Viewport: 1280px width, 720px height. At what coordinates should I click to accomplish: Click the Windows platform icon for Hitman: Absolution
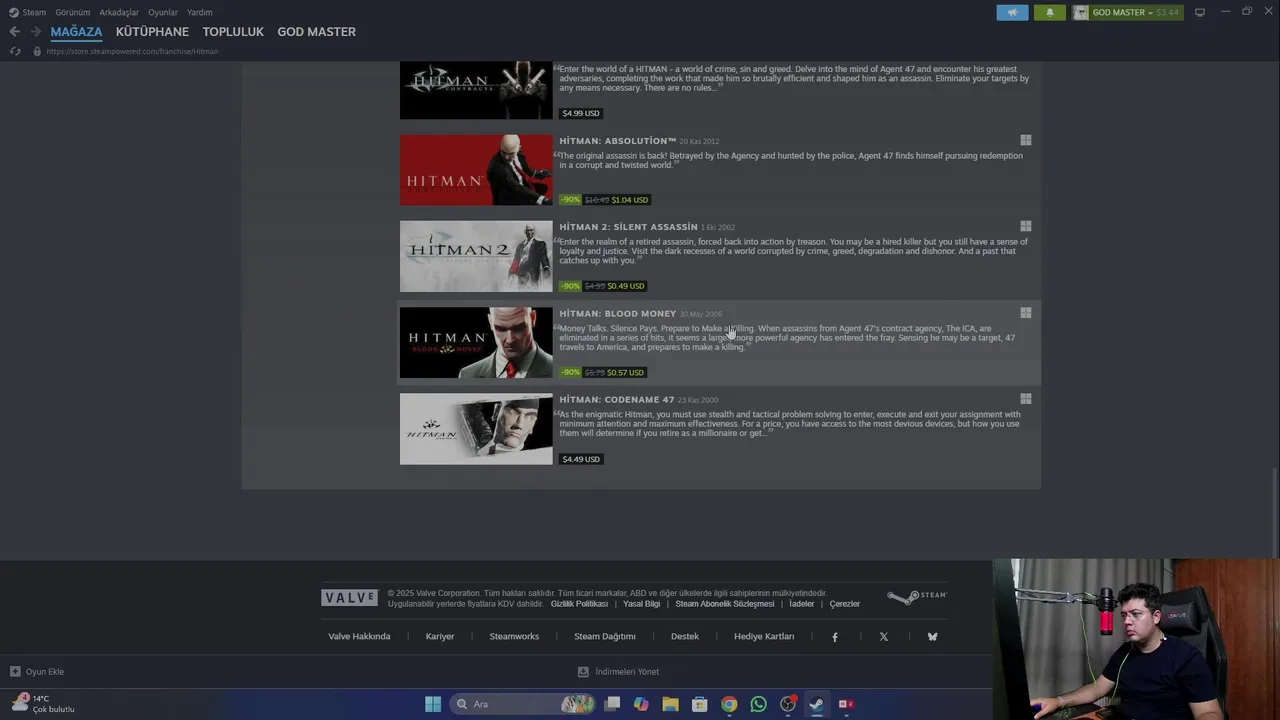click(1025, 140)
